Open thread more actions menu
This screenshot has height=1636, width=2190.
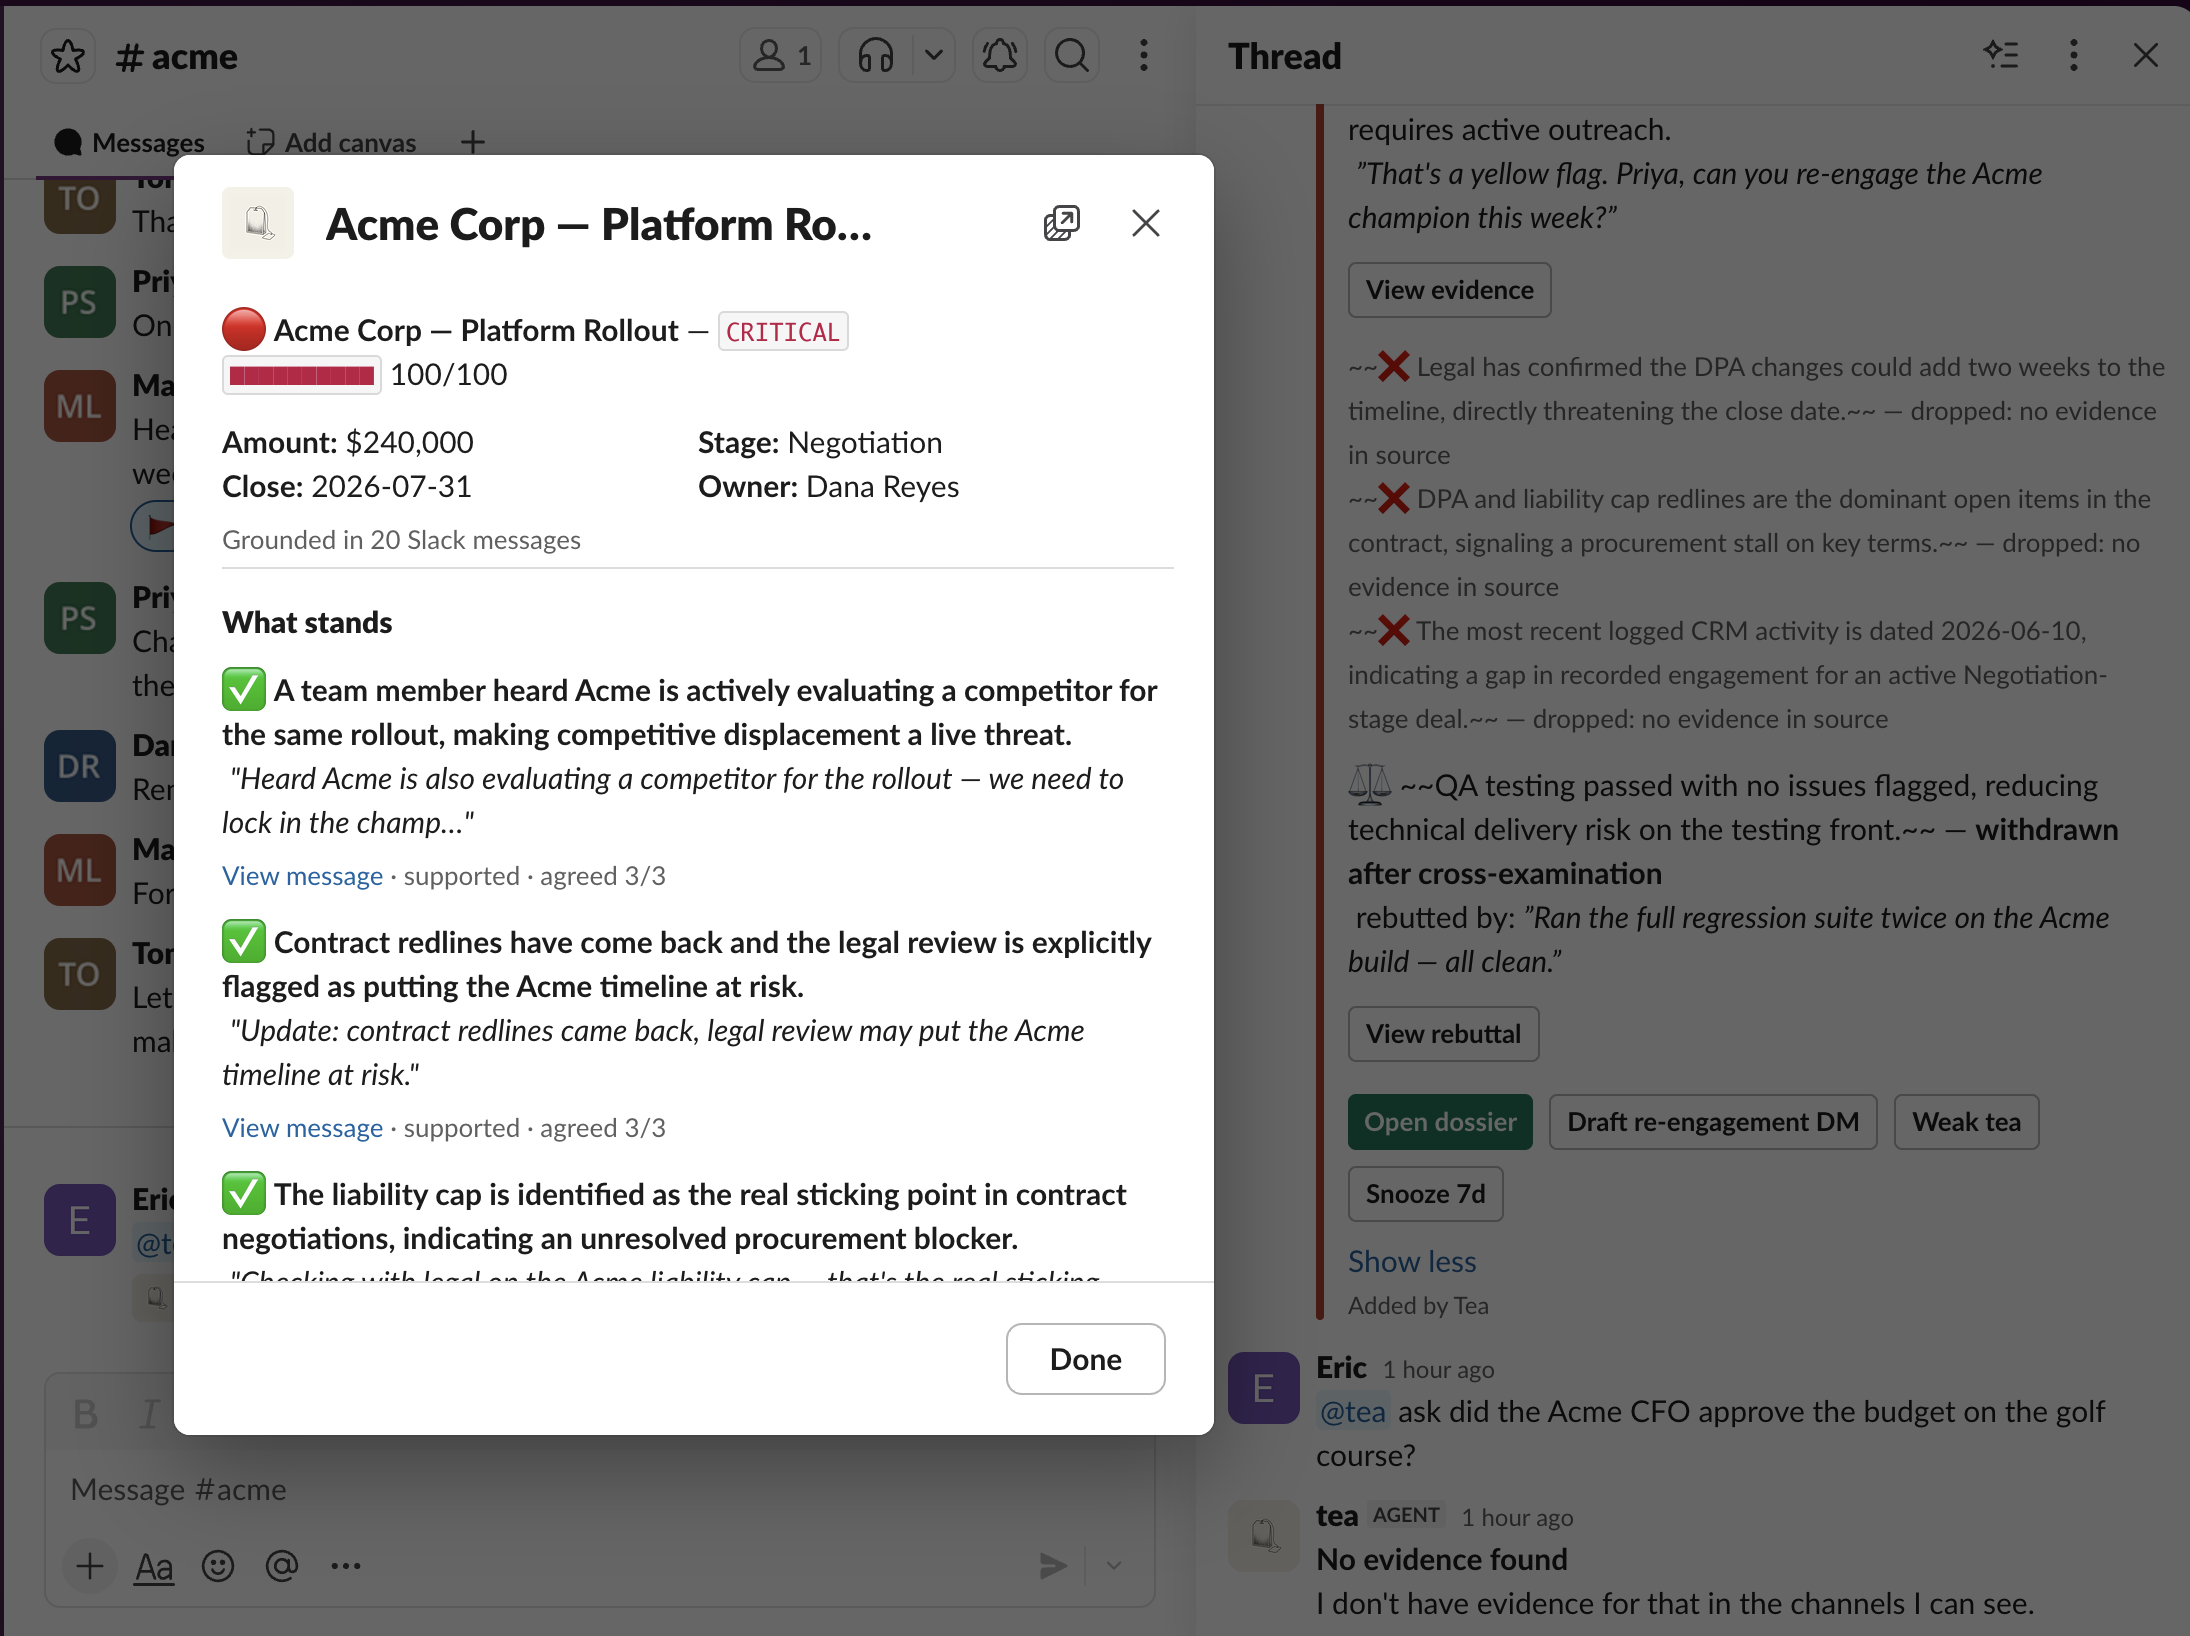[x=2074, y=55]
